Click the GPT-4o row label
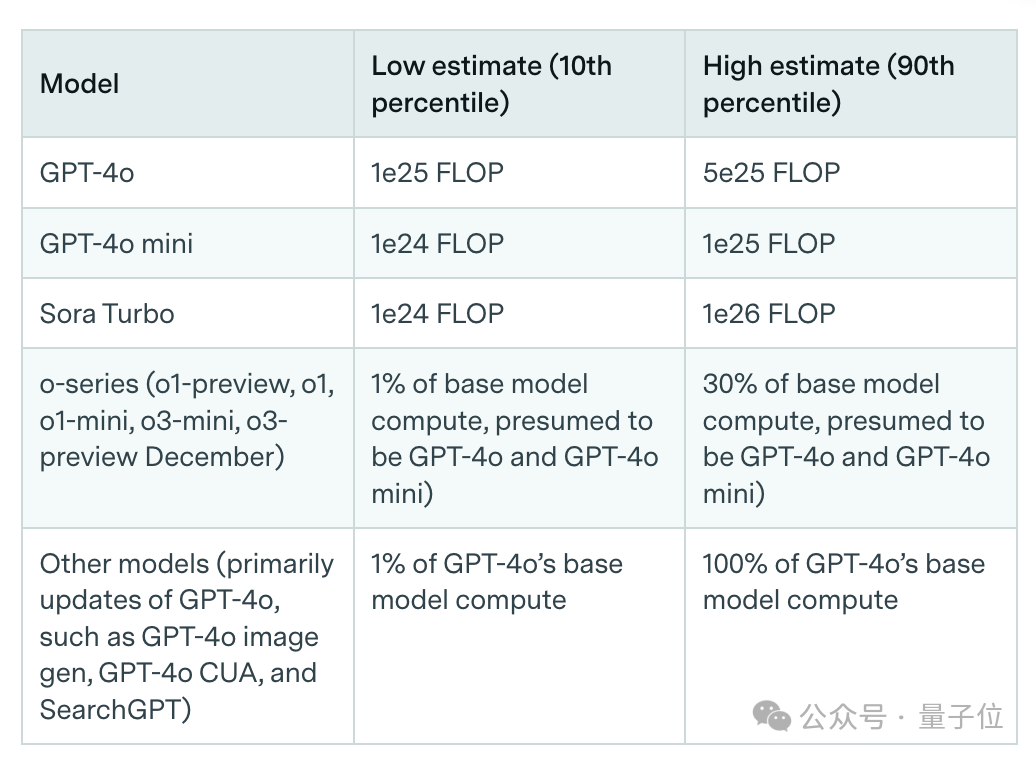 pos(87,173)
